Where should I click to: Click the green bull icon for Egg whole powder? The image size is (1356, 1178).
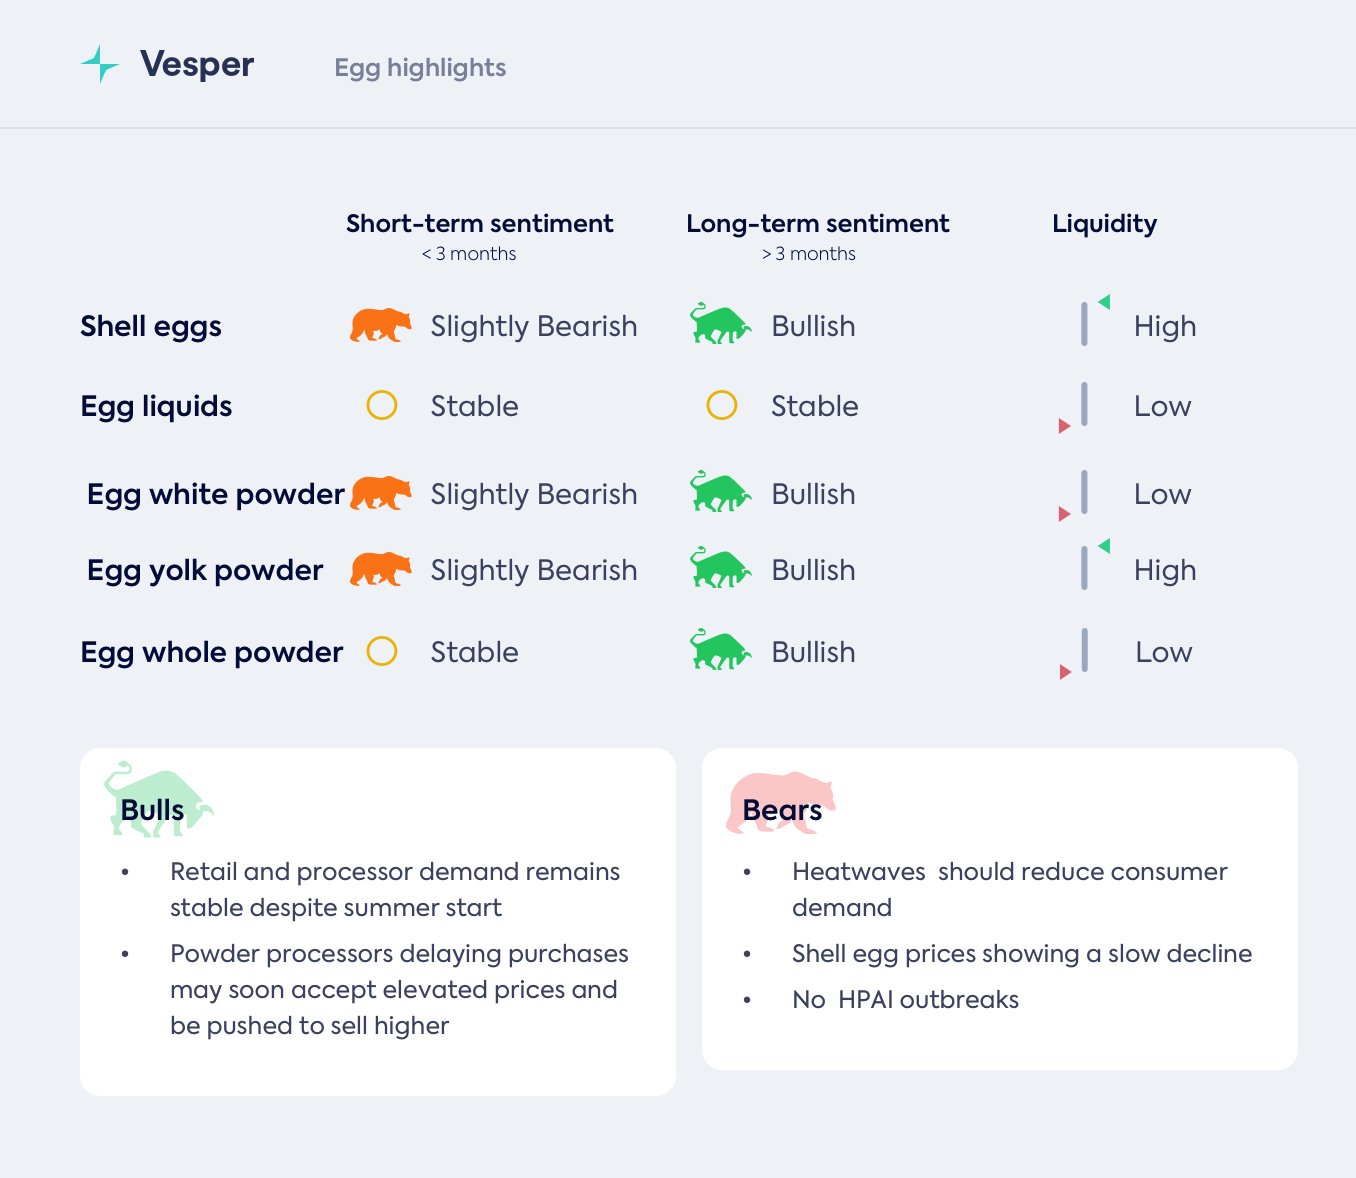click(720, 651)
